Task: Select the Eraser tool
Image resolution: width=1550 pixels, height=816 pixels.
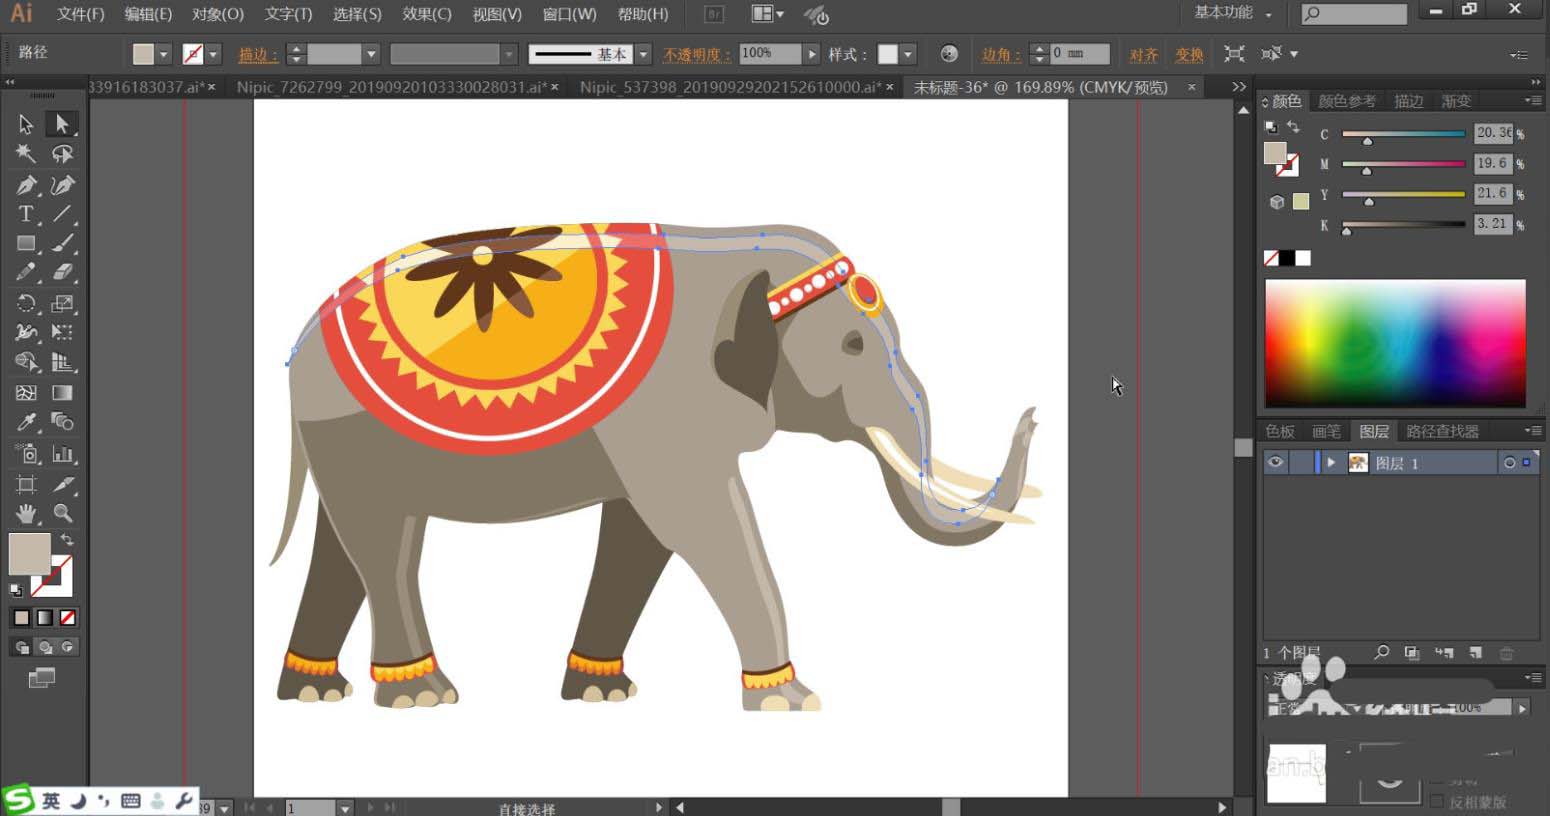Action: pyautogui.click(x=62, y=272)
